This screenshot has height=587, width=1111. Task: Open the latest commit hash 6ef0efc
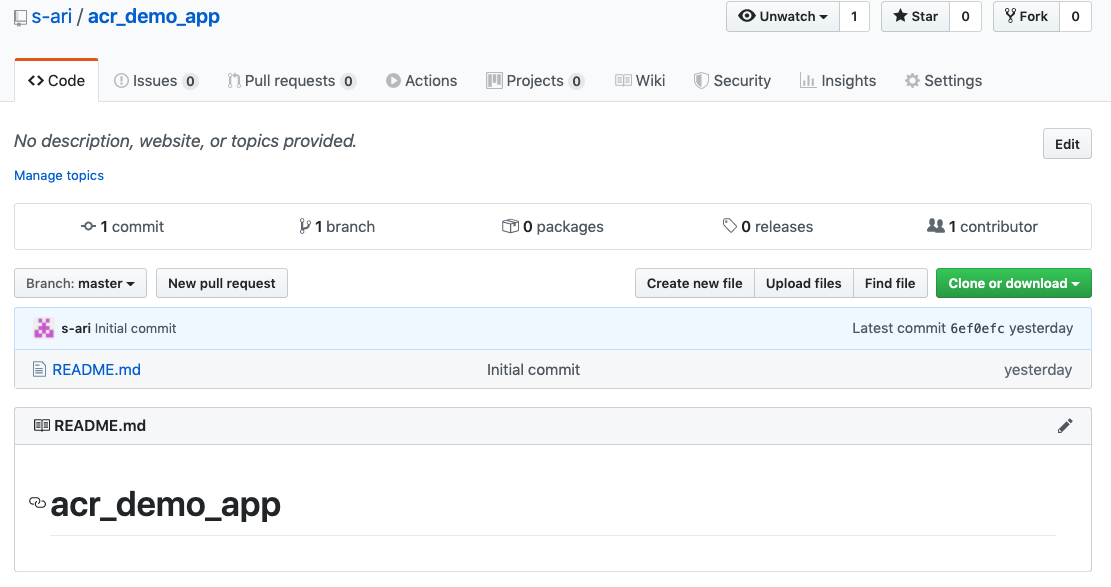pyautogui.click(x=977, y=328)
